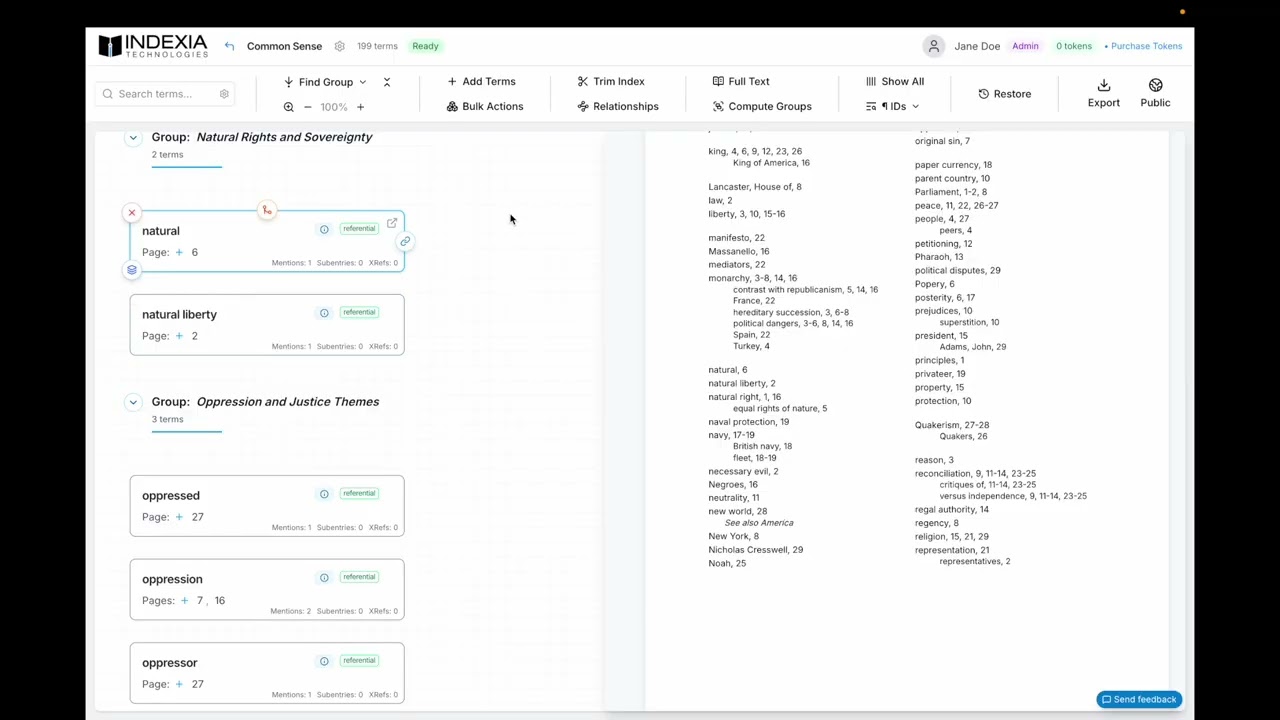1280x720 pixels.
Task: Add a page to oppressor term
Action: [179, 684]
